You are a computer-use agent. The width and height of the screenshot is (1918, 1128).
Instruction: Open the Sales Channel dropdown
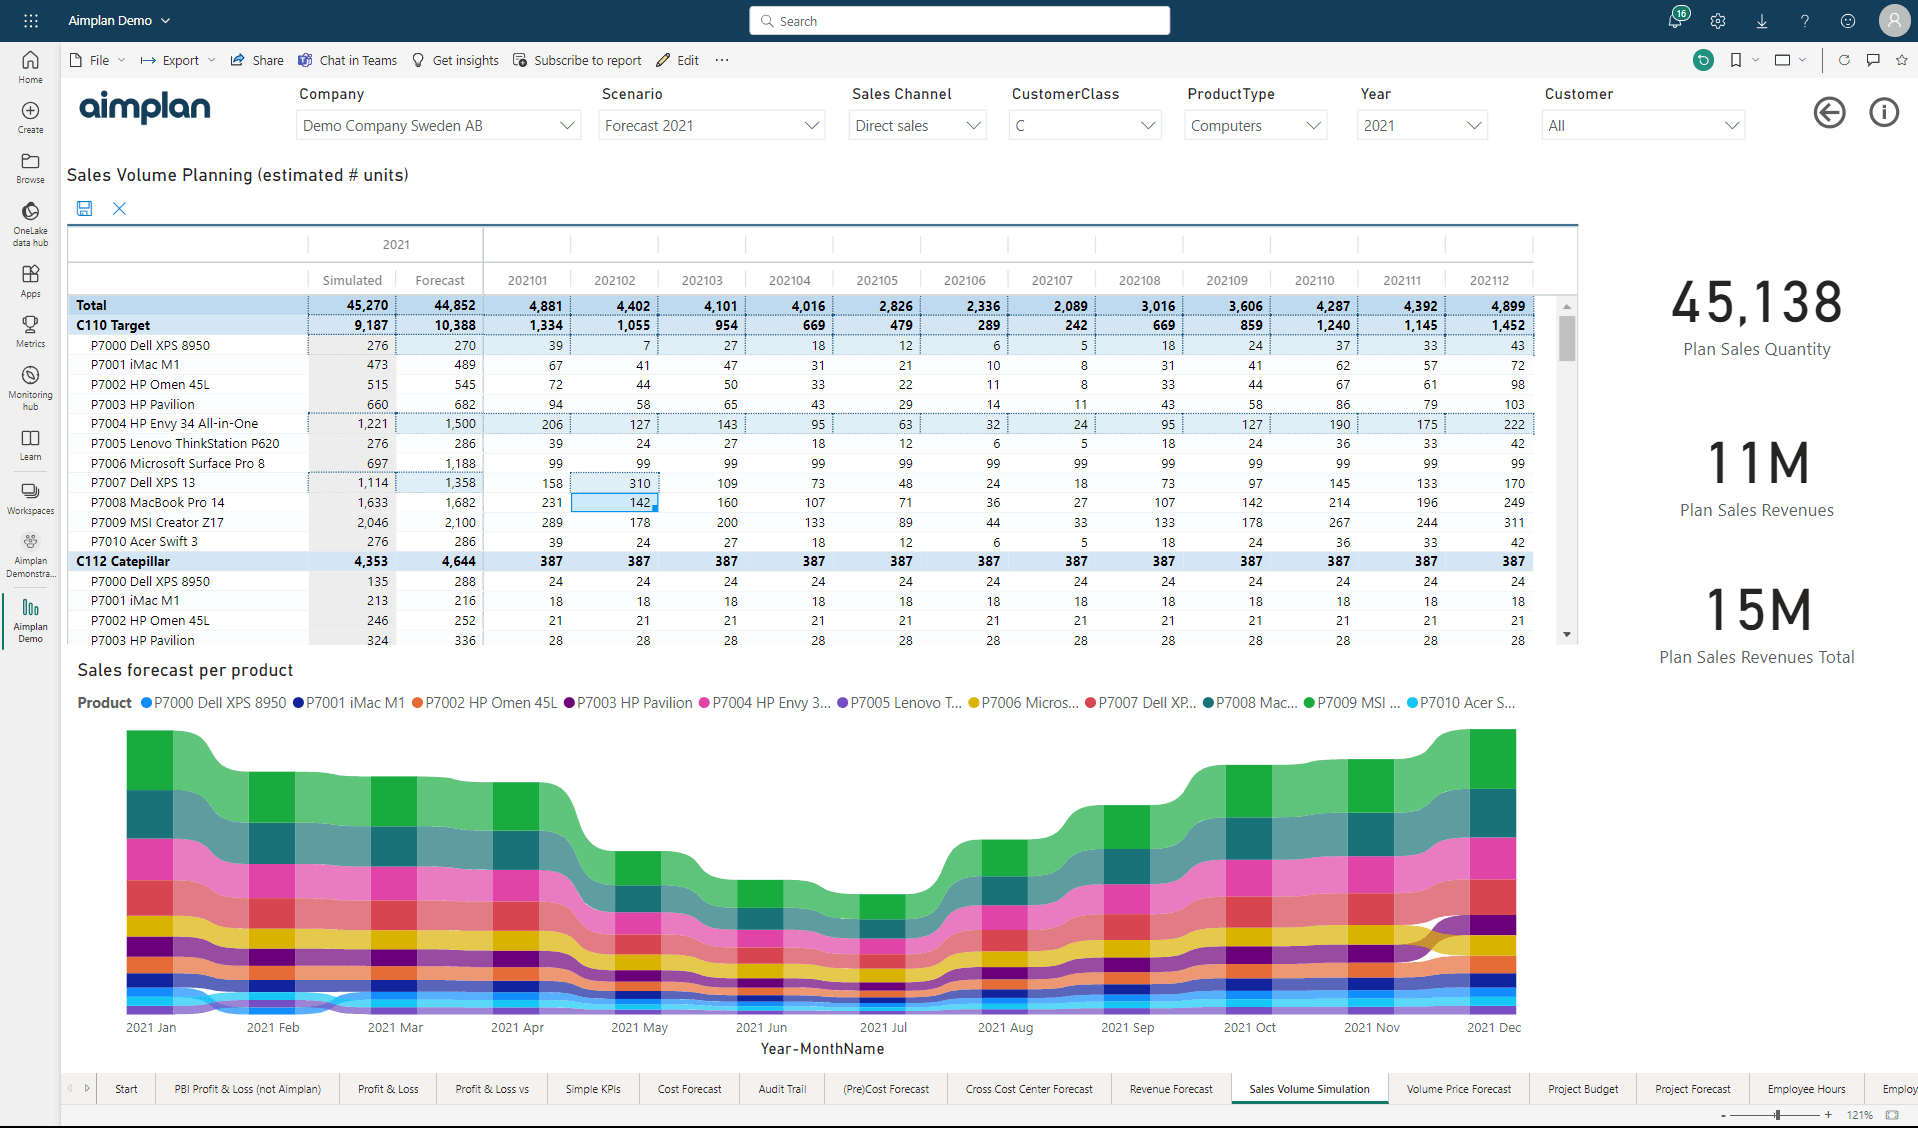pos(918,125)
